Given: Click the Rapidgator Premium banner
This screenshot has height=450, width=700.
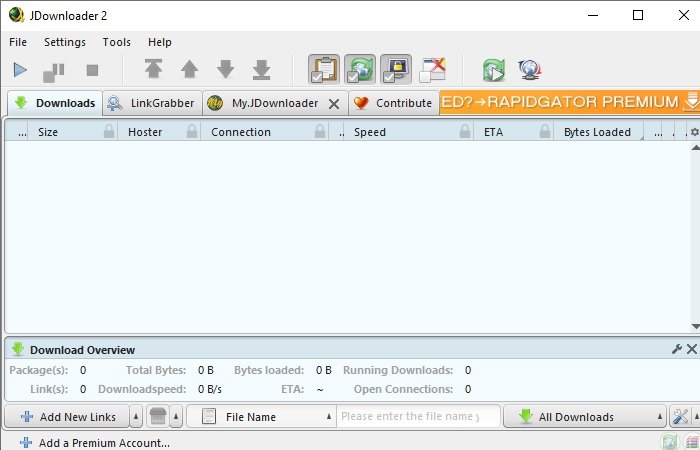Looking at the screenshot, I should 570,102.
